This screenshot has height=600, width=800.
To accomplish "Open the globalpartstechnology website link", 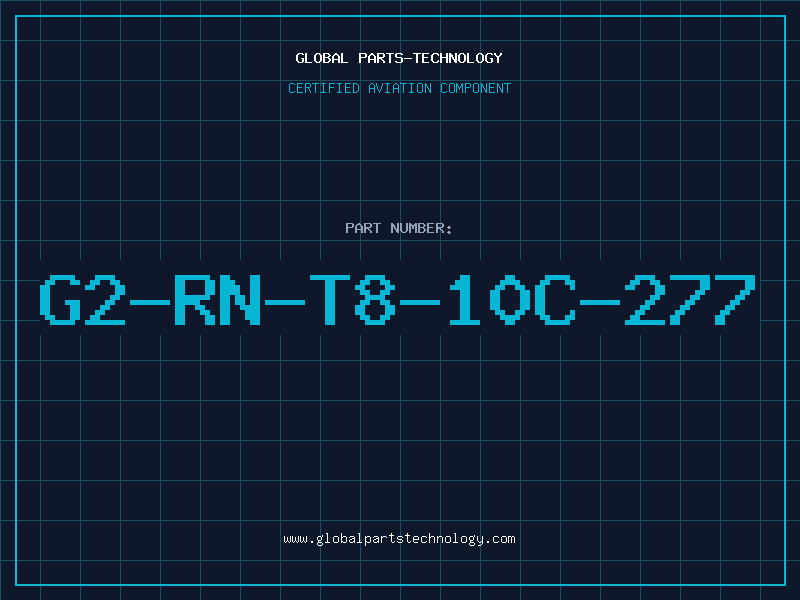I will [x=399, y=539].
